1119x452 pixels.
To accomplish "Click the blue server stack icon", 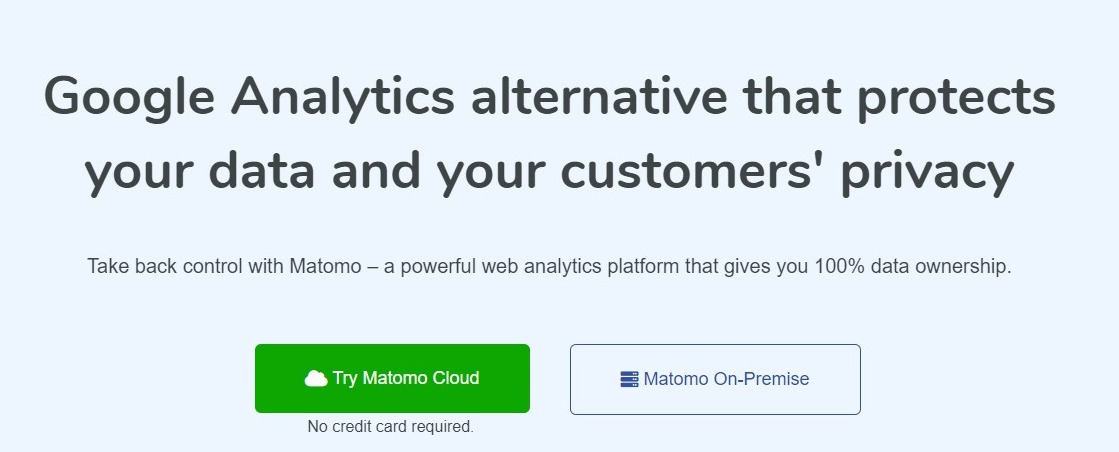I will 629,379.
